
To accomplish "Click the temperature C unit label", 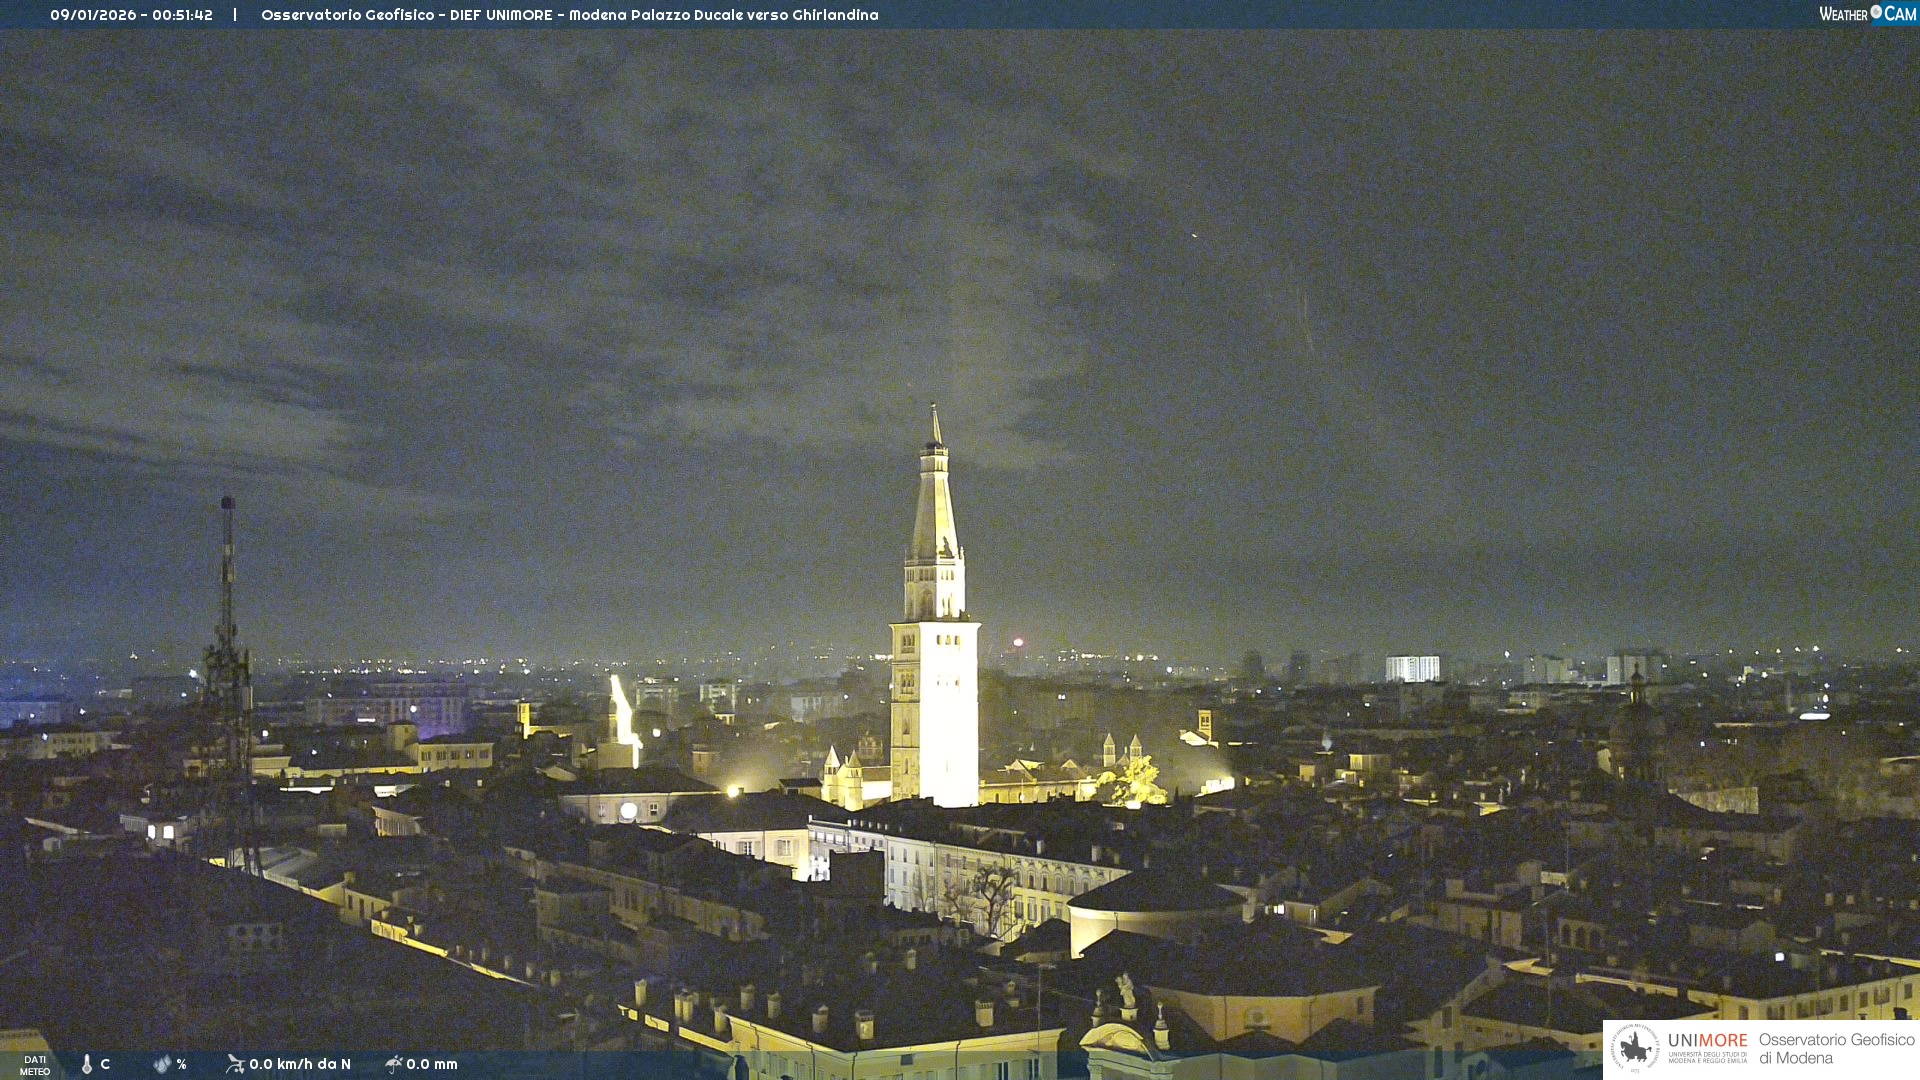I will pos(105,1064).
